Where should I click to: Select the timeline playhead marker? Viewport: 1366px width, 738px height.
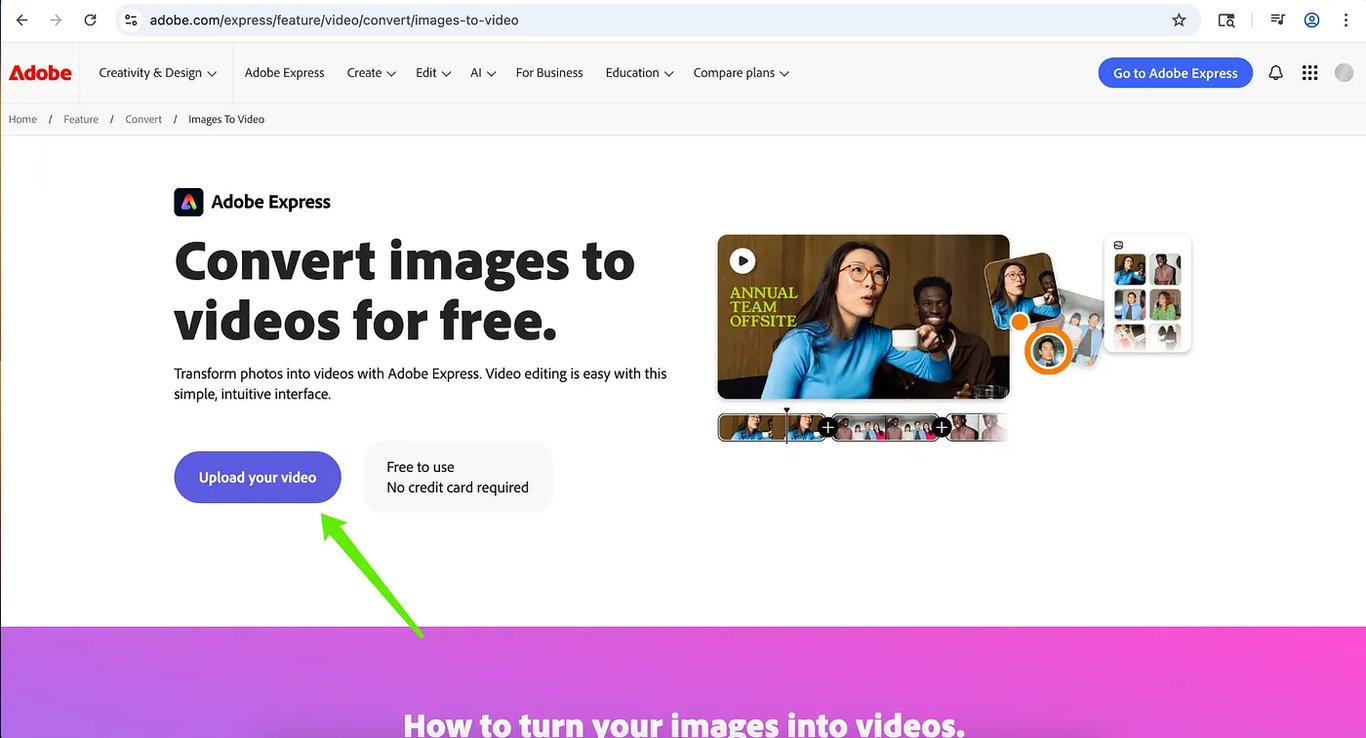click(x=787, y=425)
